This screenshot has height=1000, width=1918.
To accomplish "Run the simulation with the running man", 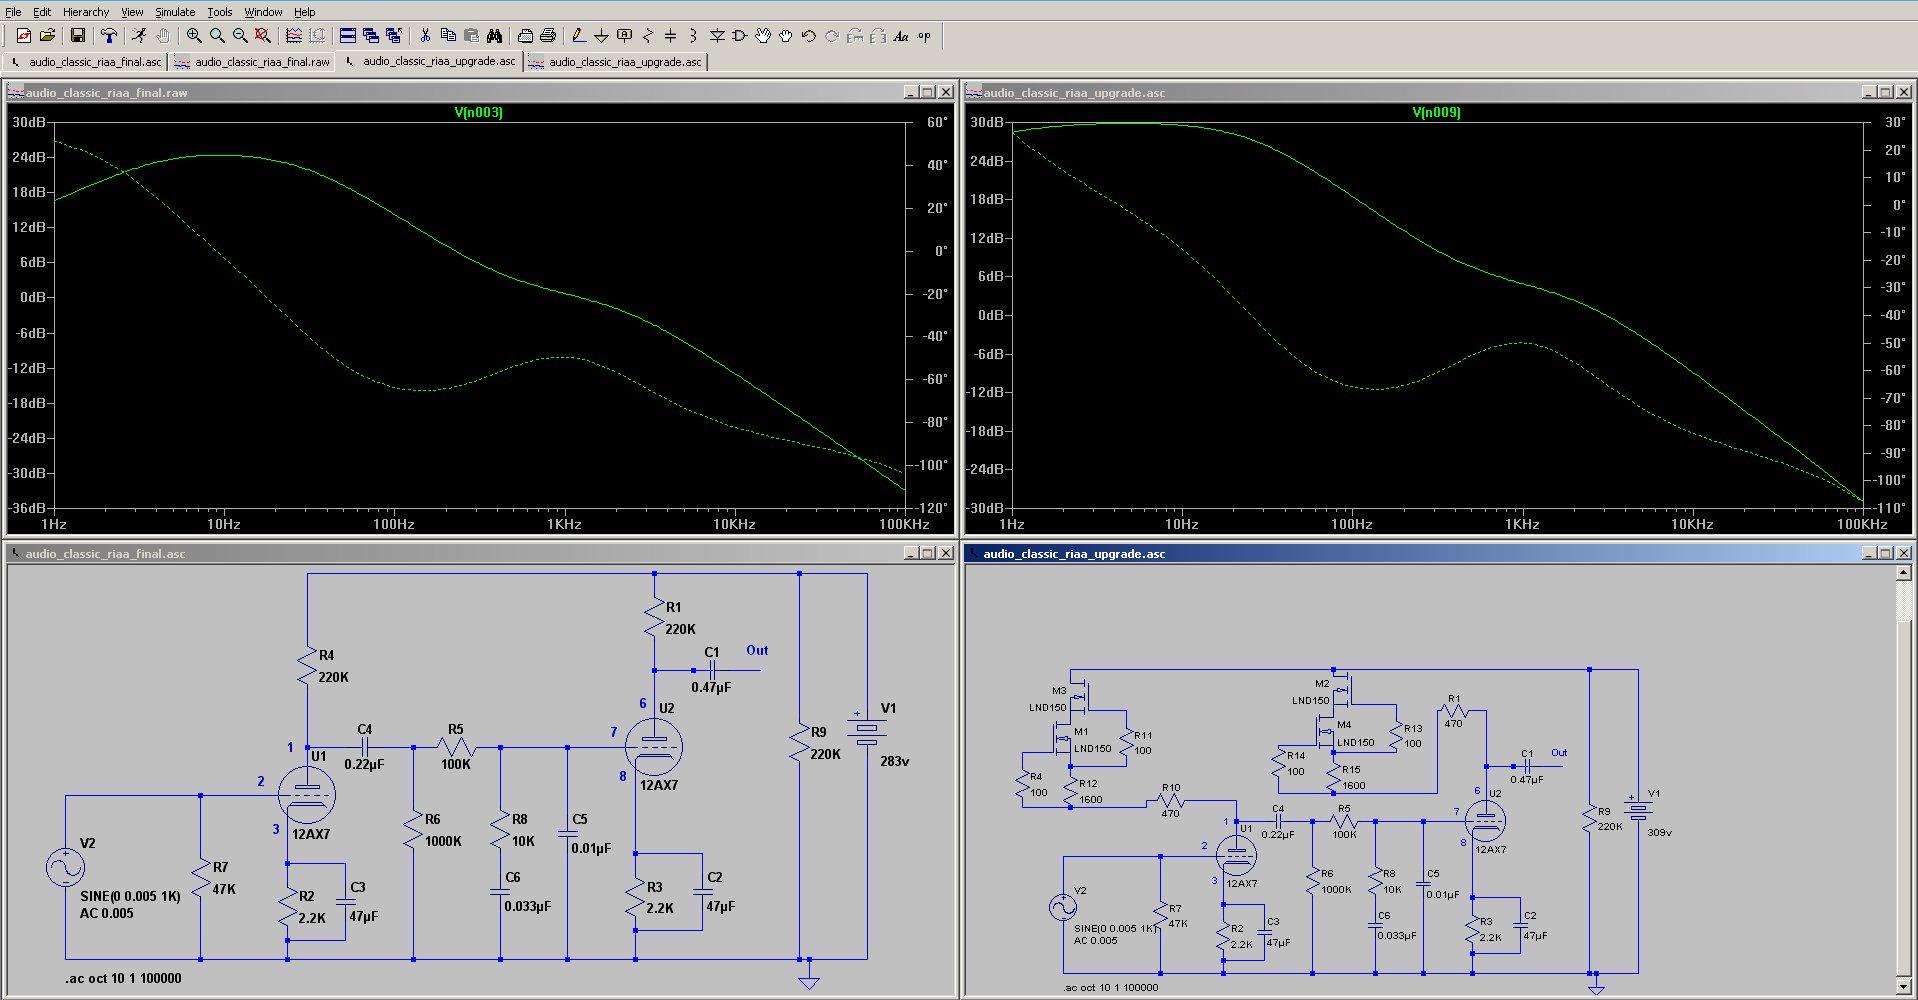I will click(x=139, y=36).
